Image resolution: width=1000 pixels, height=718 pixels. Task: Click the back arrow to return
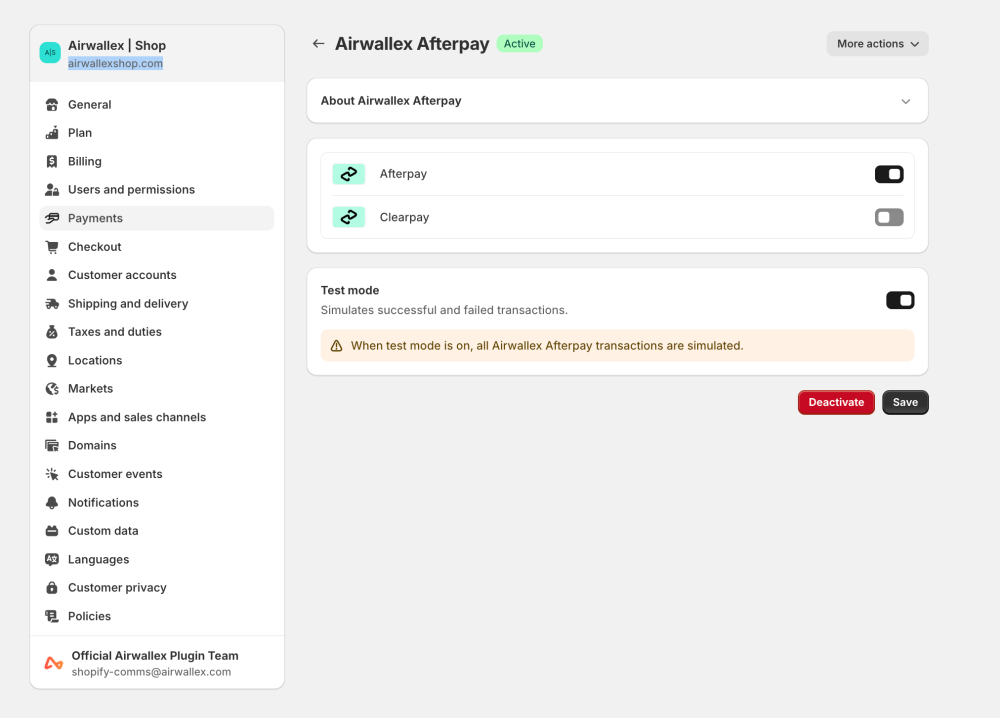tap(318, 43)
